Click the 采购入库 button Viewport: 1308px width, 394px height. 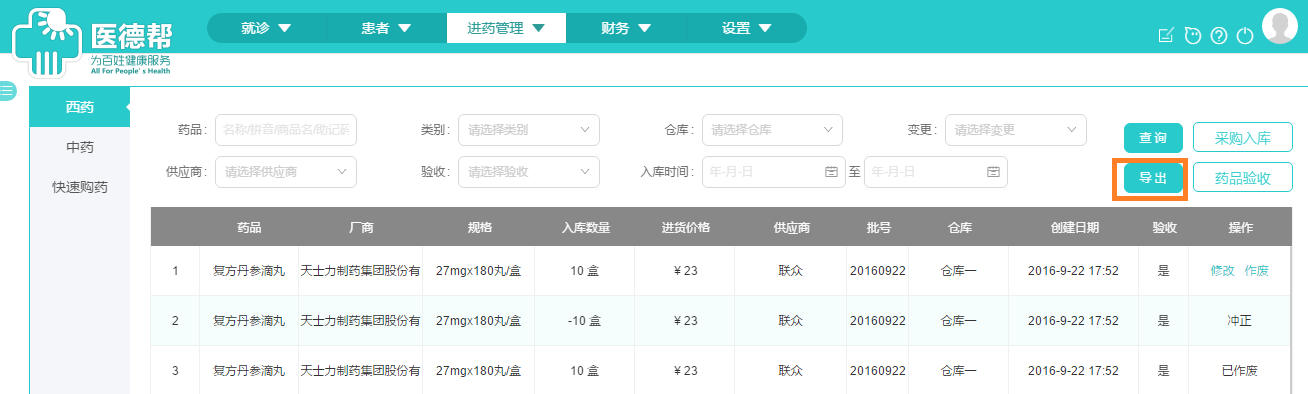pos(1243,138)
